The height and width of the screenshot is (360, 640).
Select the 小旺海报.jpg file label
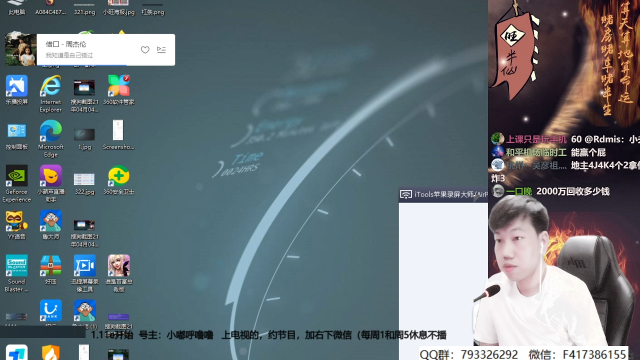coord(118,12)
